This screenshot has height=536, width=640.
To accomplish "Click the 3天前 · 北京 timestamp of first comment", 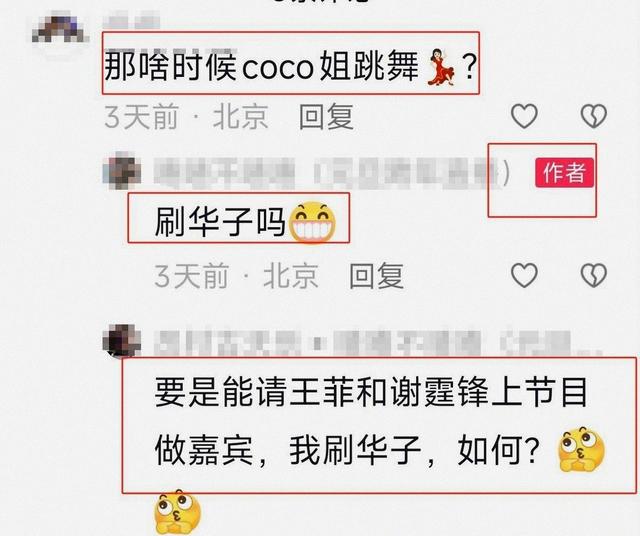I will [x=187, y=117].
